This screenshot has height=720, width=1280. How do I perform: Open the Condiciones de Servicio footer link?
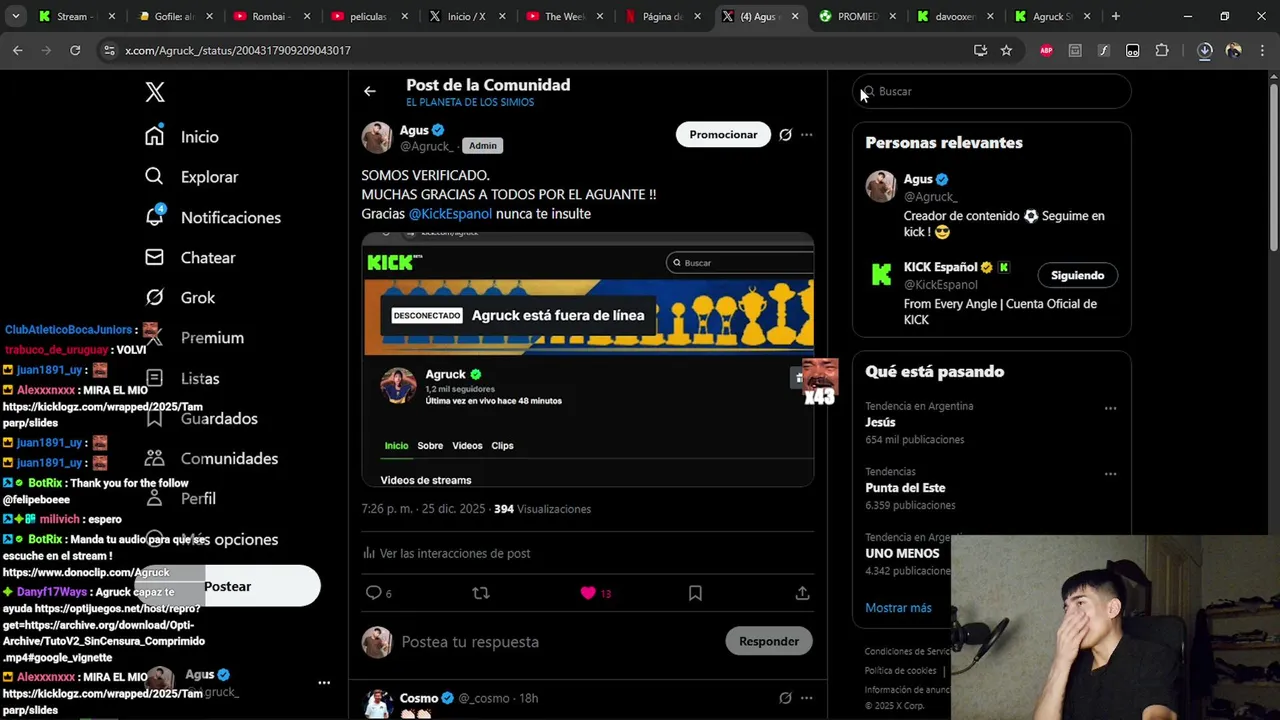click(x=908, y=652)
